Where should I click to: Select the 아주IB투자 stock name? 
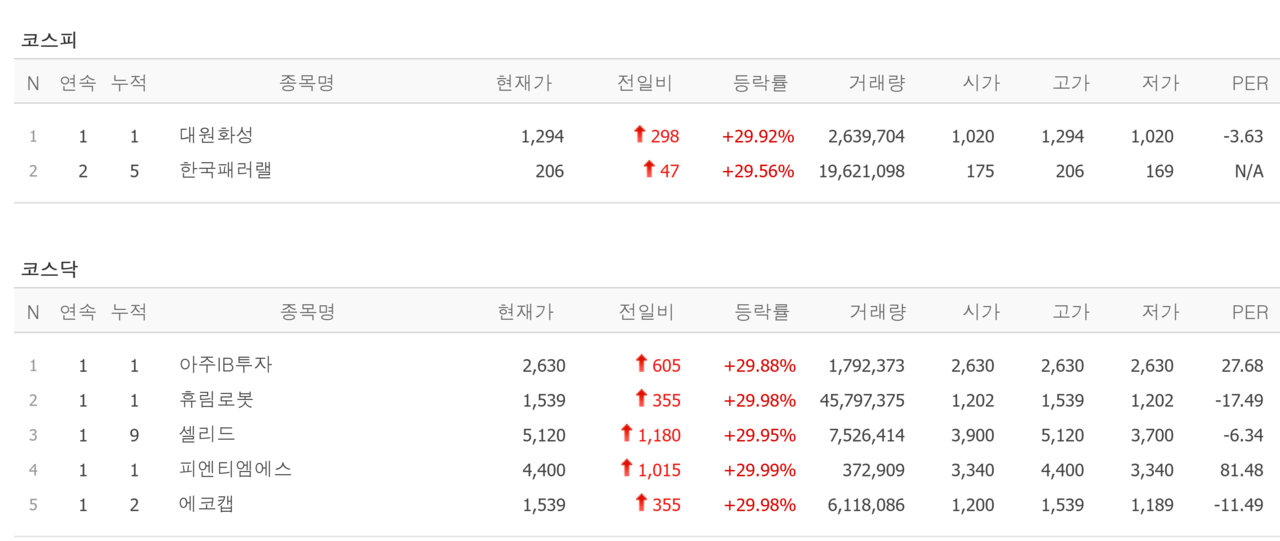[226, 365]
